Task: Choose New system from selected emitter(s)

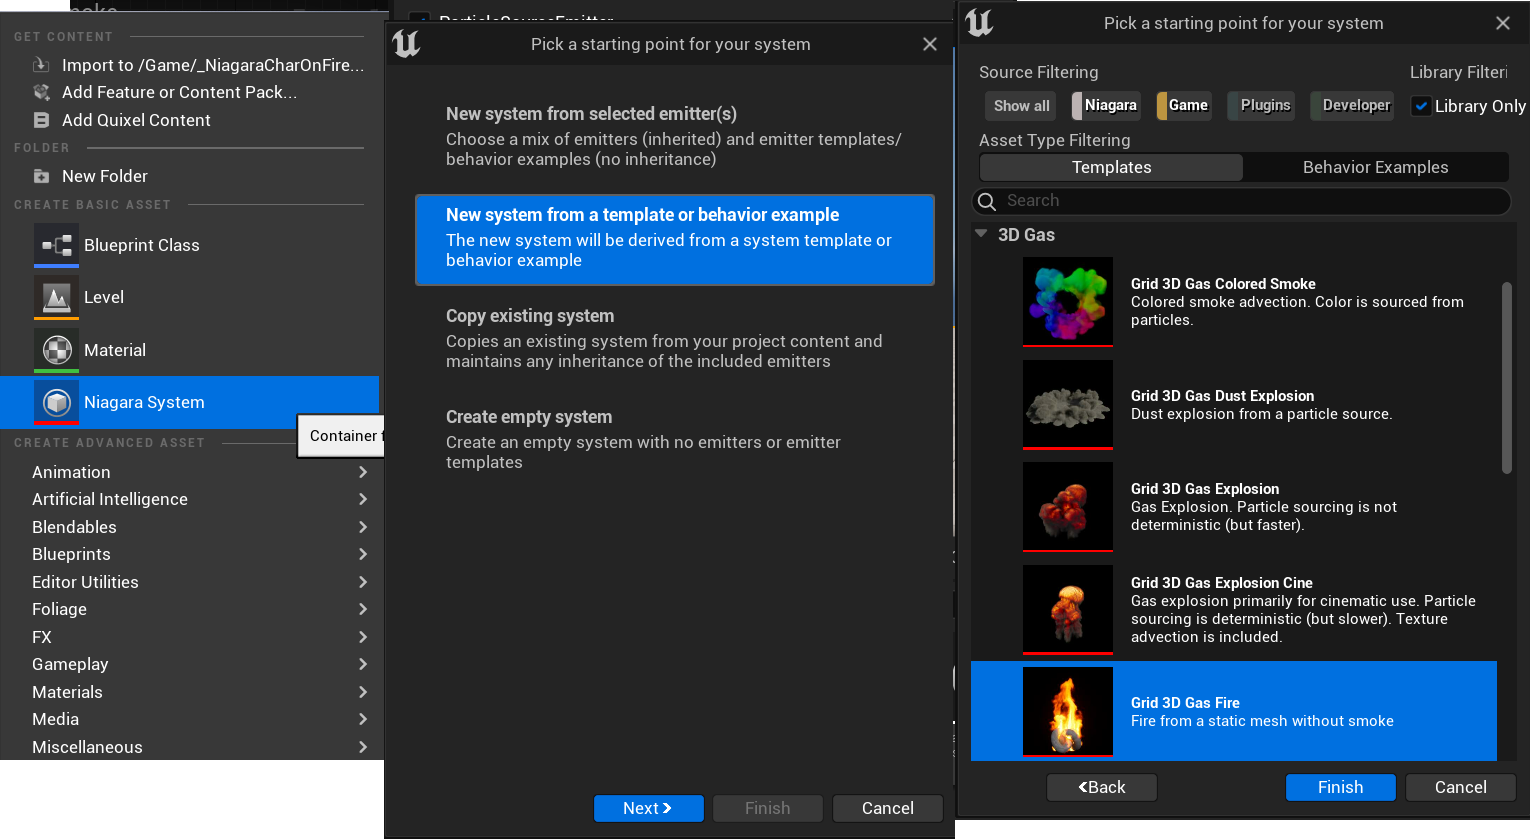Action: (675, 136)
